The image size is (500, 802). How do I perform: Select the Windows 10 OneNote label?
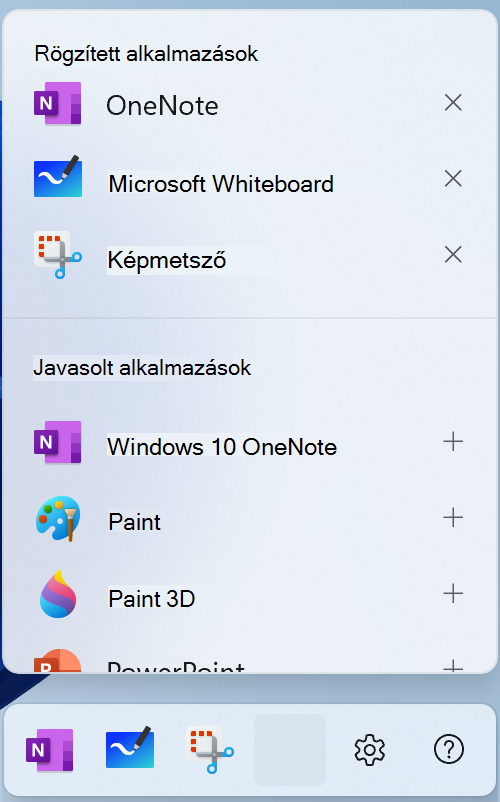click(222, 447)
